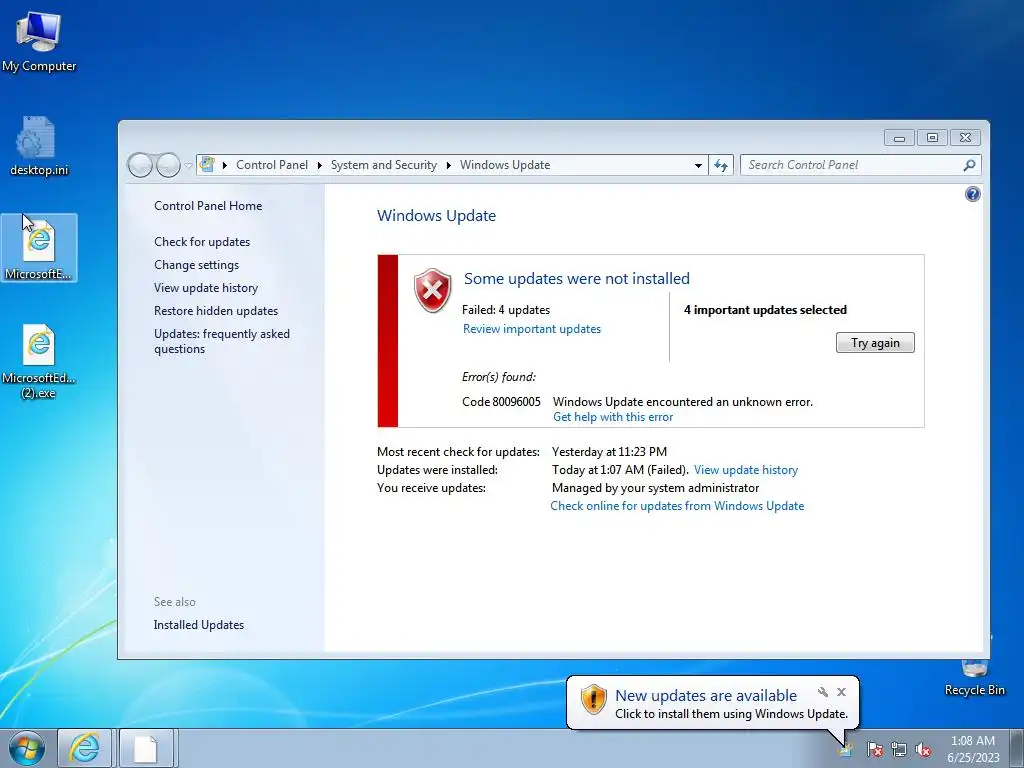The image size is (1024, 768).
Task: Click the Try again button
Action: point(875,343)
